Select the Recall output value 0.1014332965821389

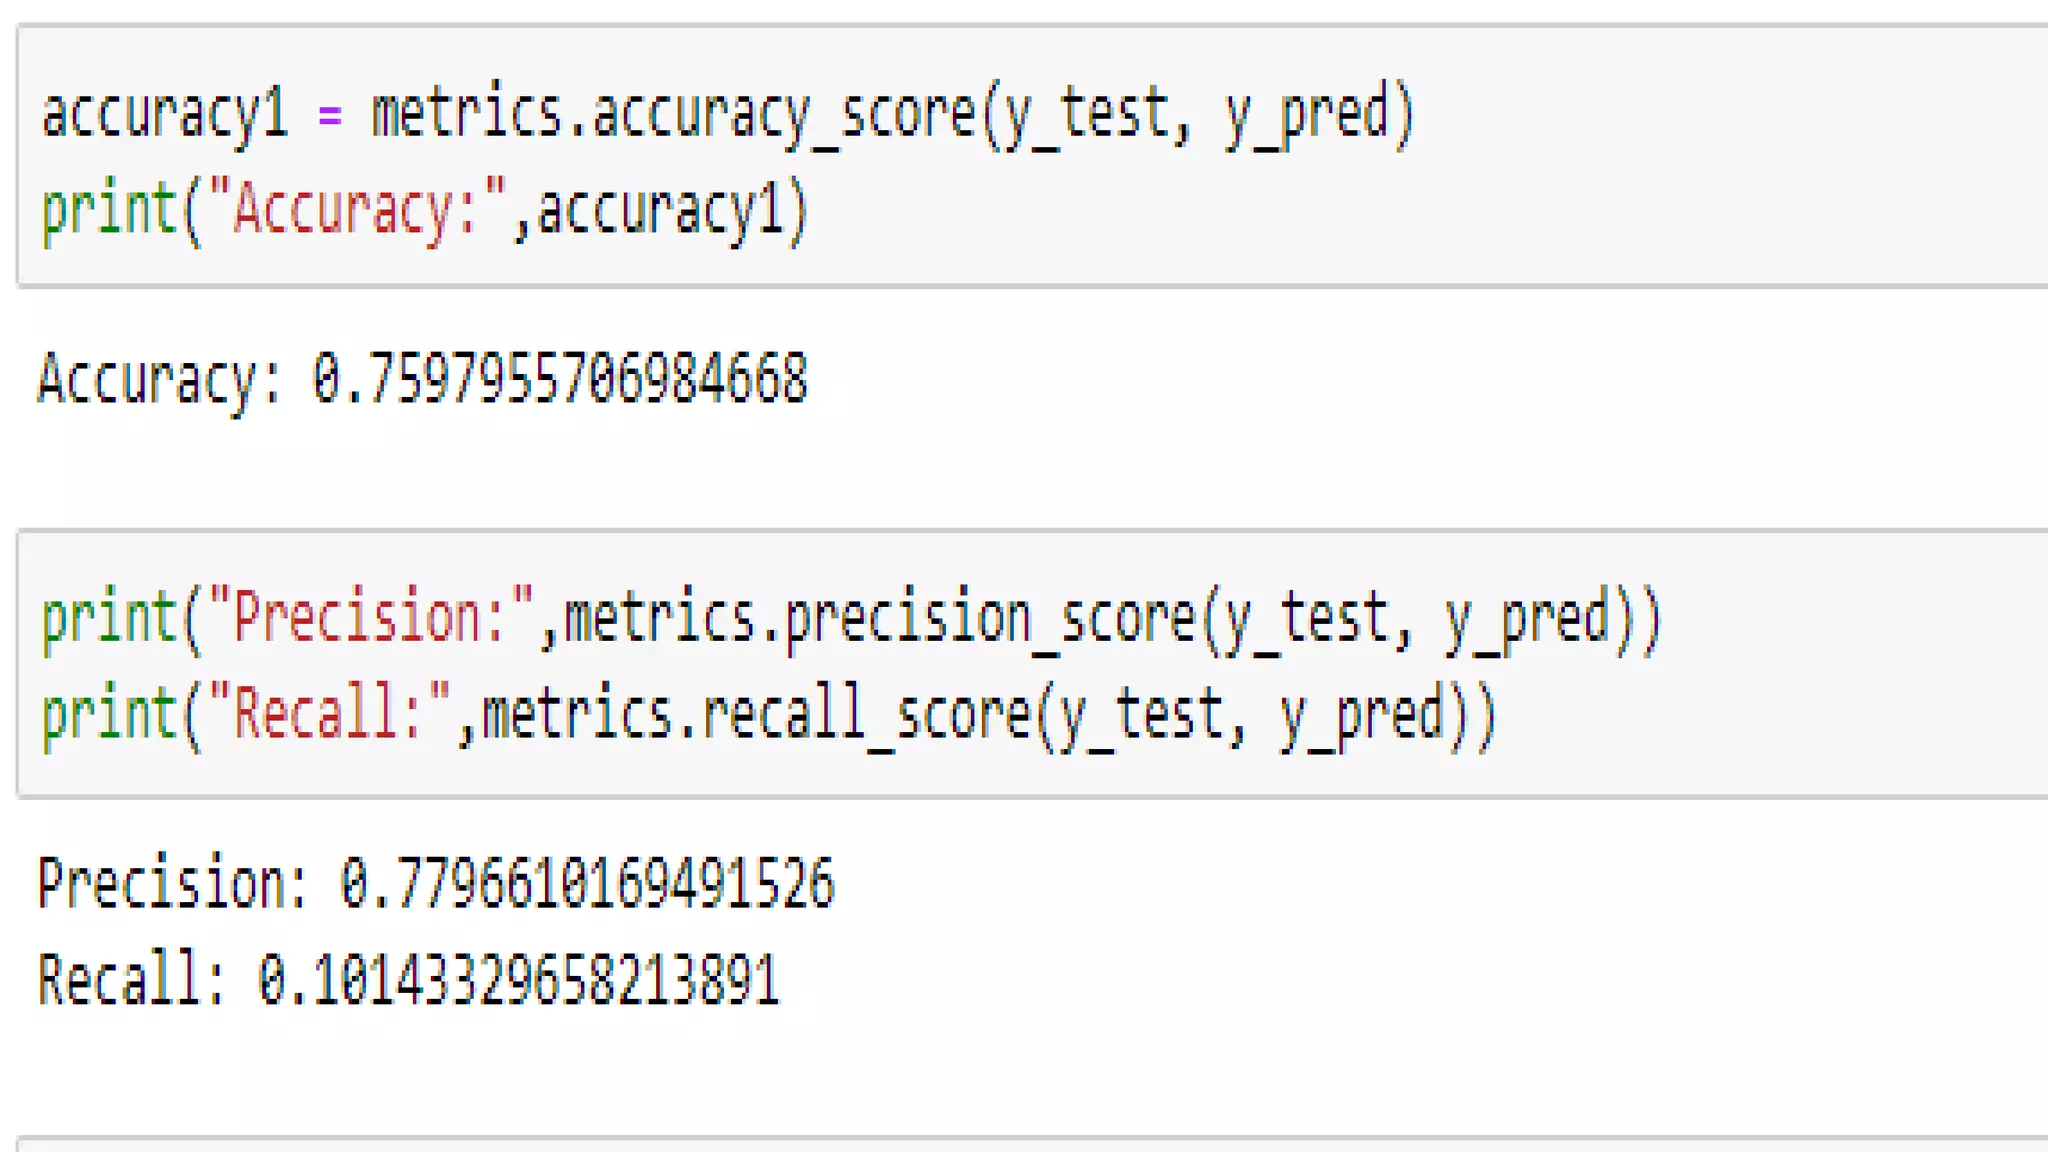tap(518, 980)
